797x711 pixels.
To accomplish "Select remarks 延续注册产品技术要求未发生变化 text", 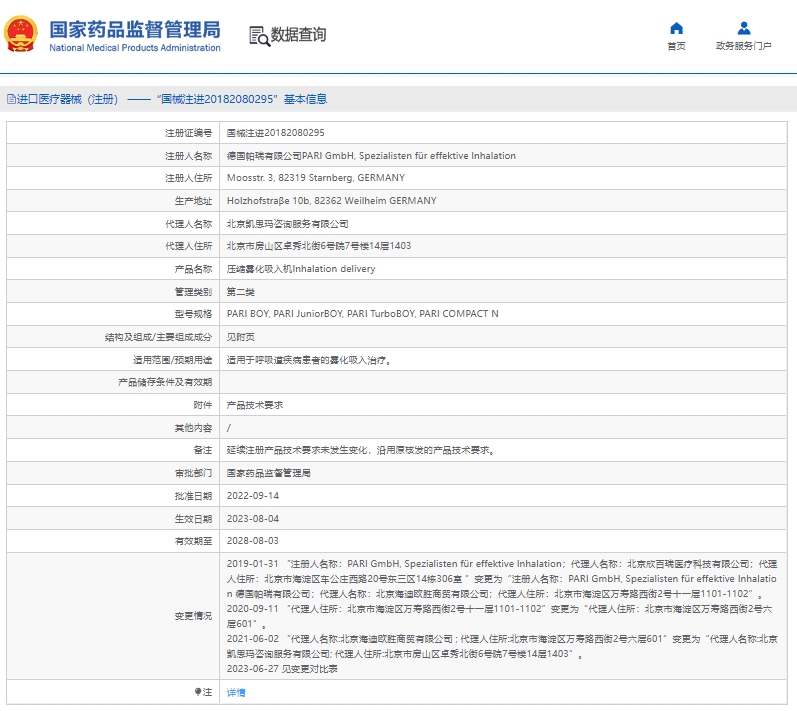I will [x=361, y=450].
